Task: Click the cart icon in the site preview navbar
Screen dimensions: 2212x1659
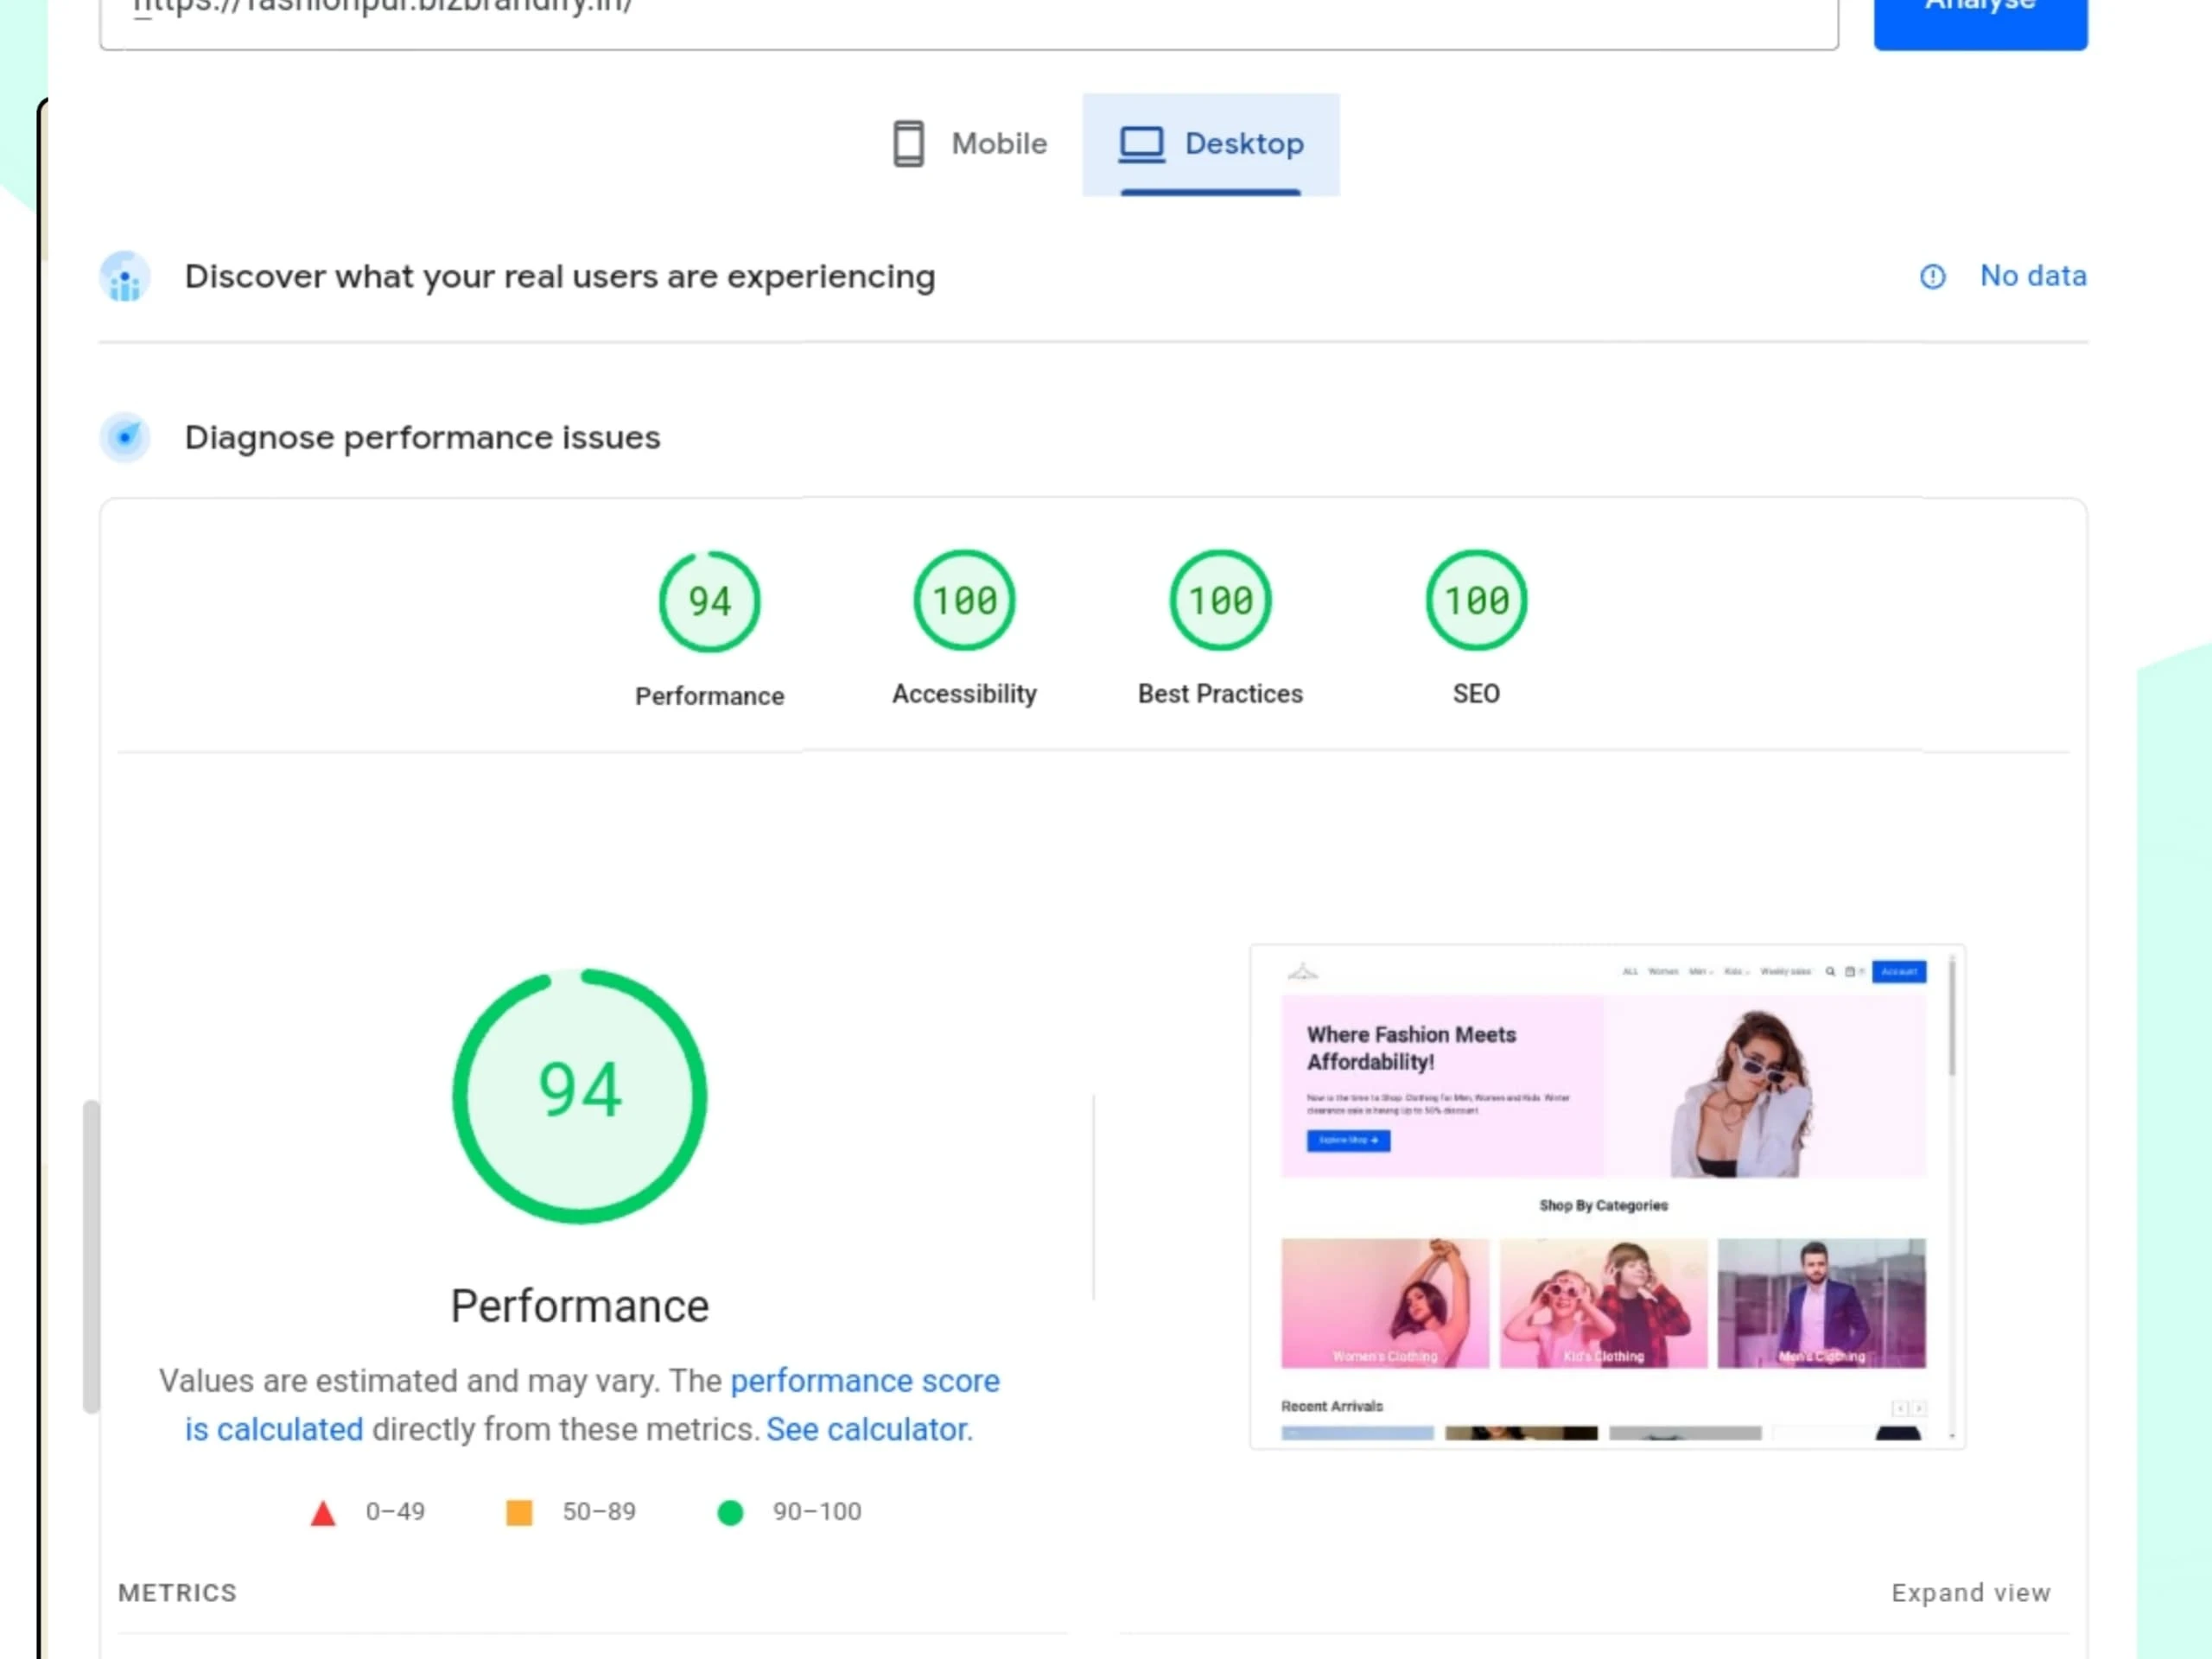Action: click(1852, 972)
